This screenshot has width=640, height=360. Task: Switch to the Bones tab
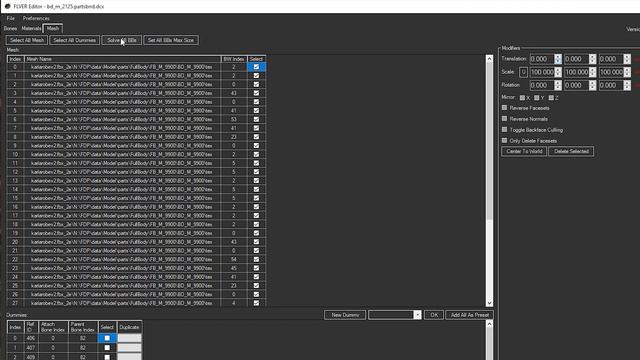point(10,29)
